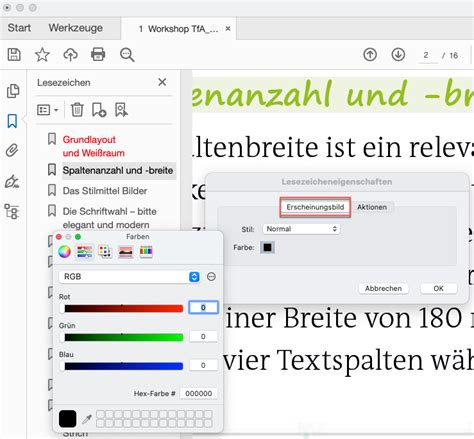Click the Blau value input field

point(203,365)
